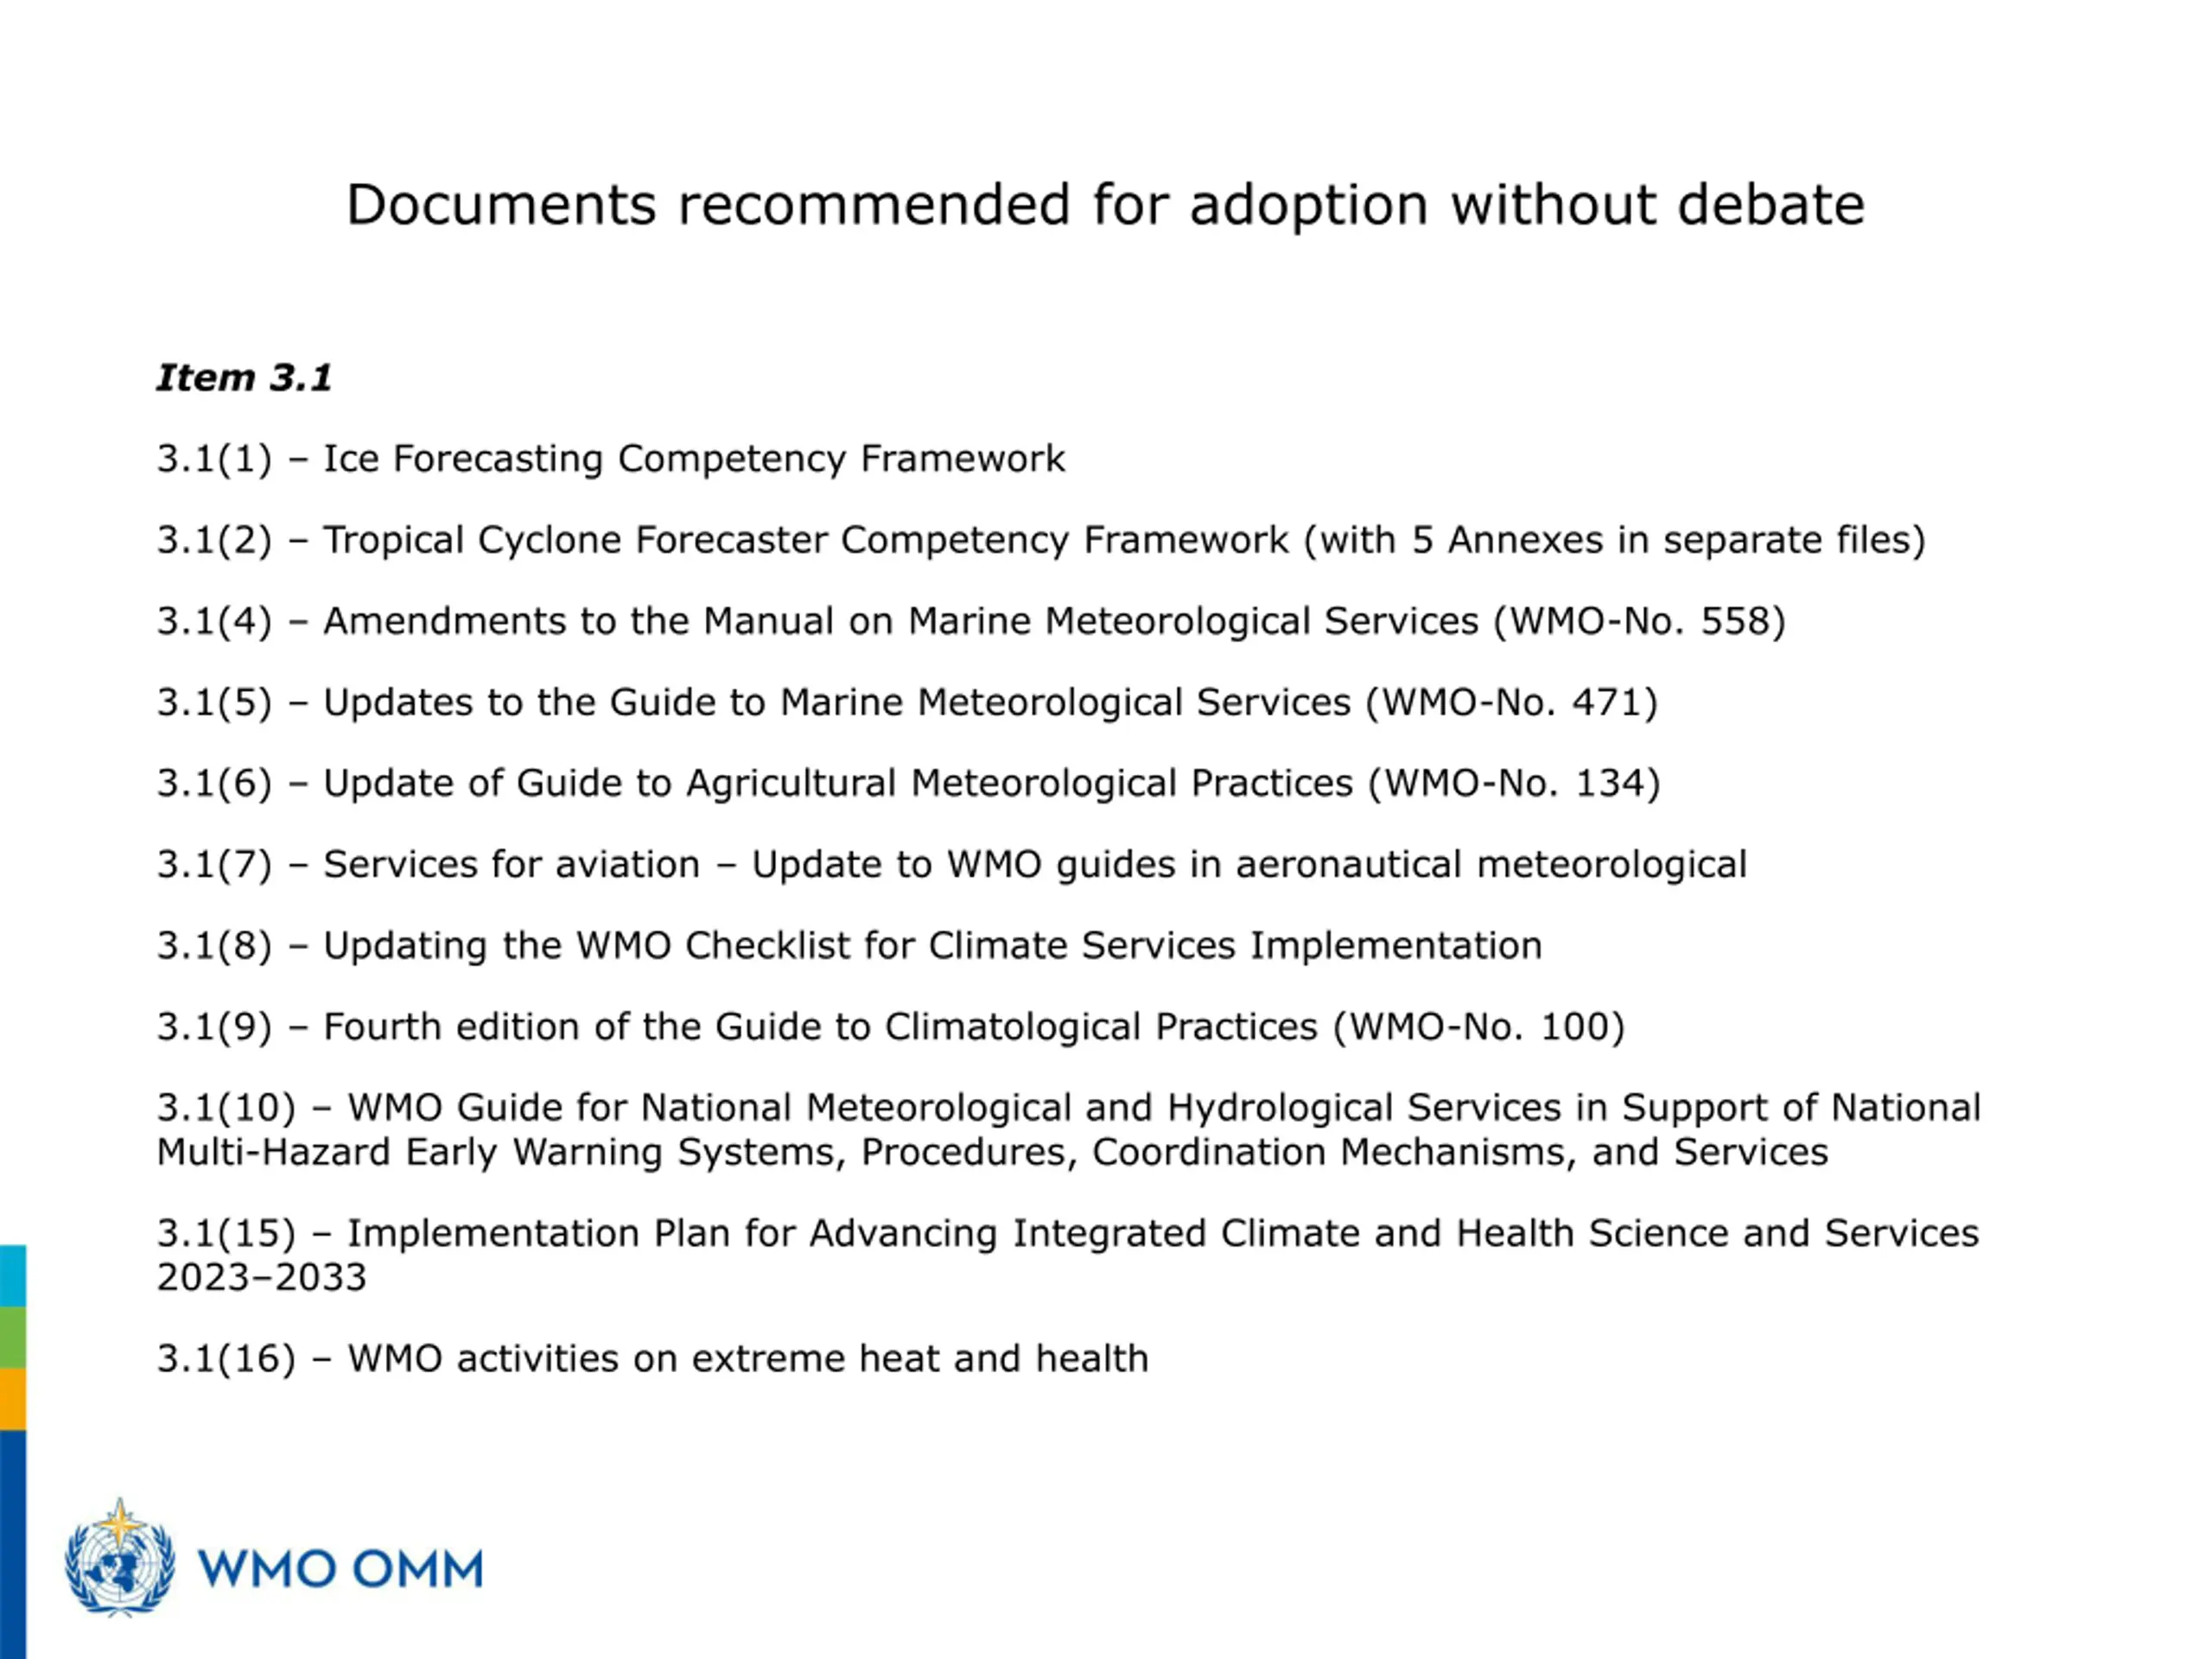The image size is (2212, 1659).
Task: Select the Ice Forecasting Competency Framework line
Action: coord(610,459)
